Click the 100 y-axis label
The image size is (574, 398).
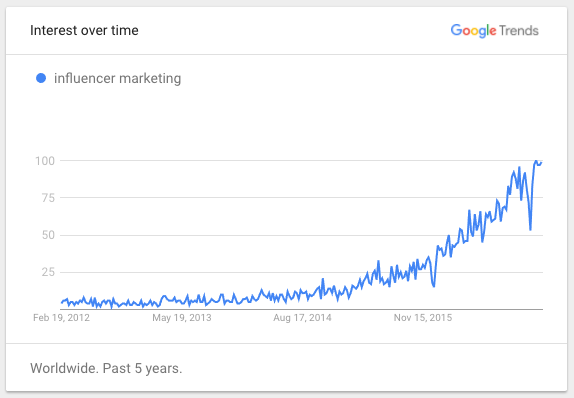pyautogui.click(x=45, y=161)
